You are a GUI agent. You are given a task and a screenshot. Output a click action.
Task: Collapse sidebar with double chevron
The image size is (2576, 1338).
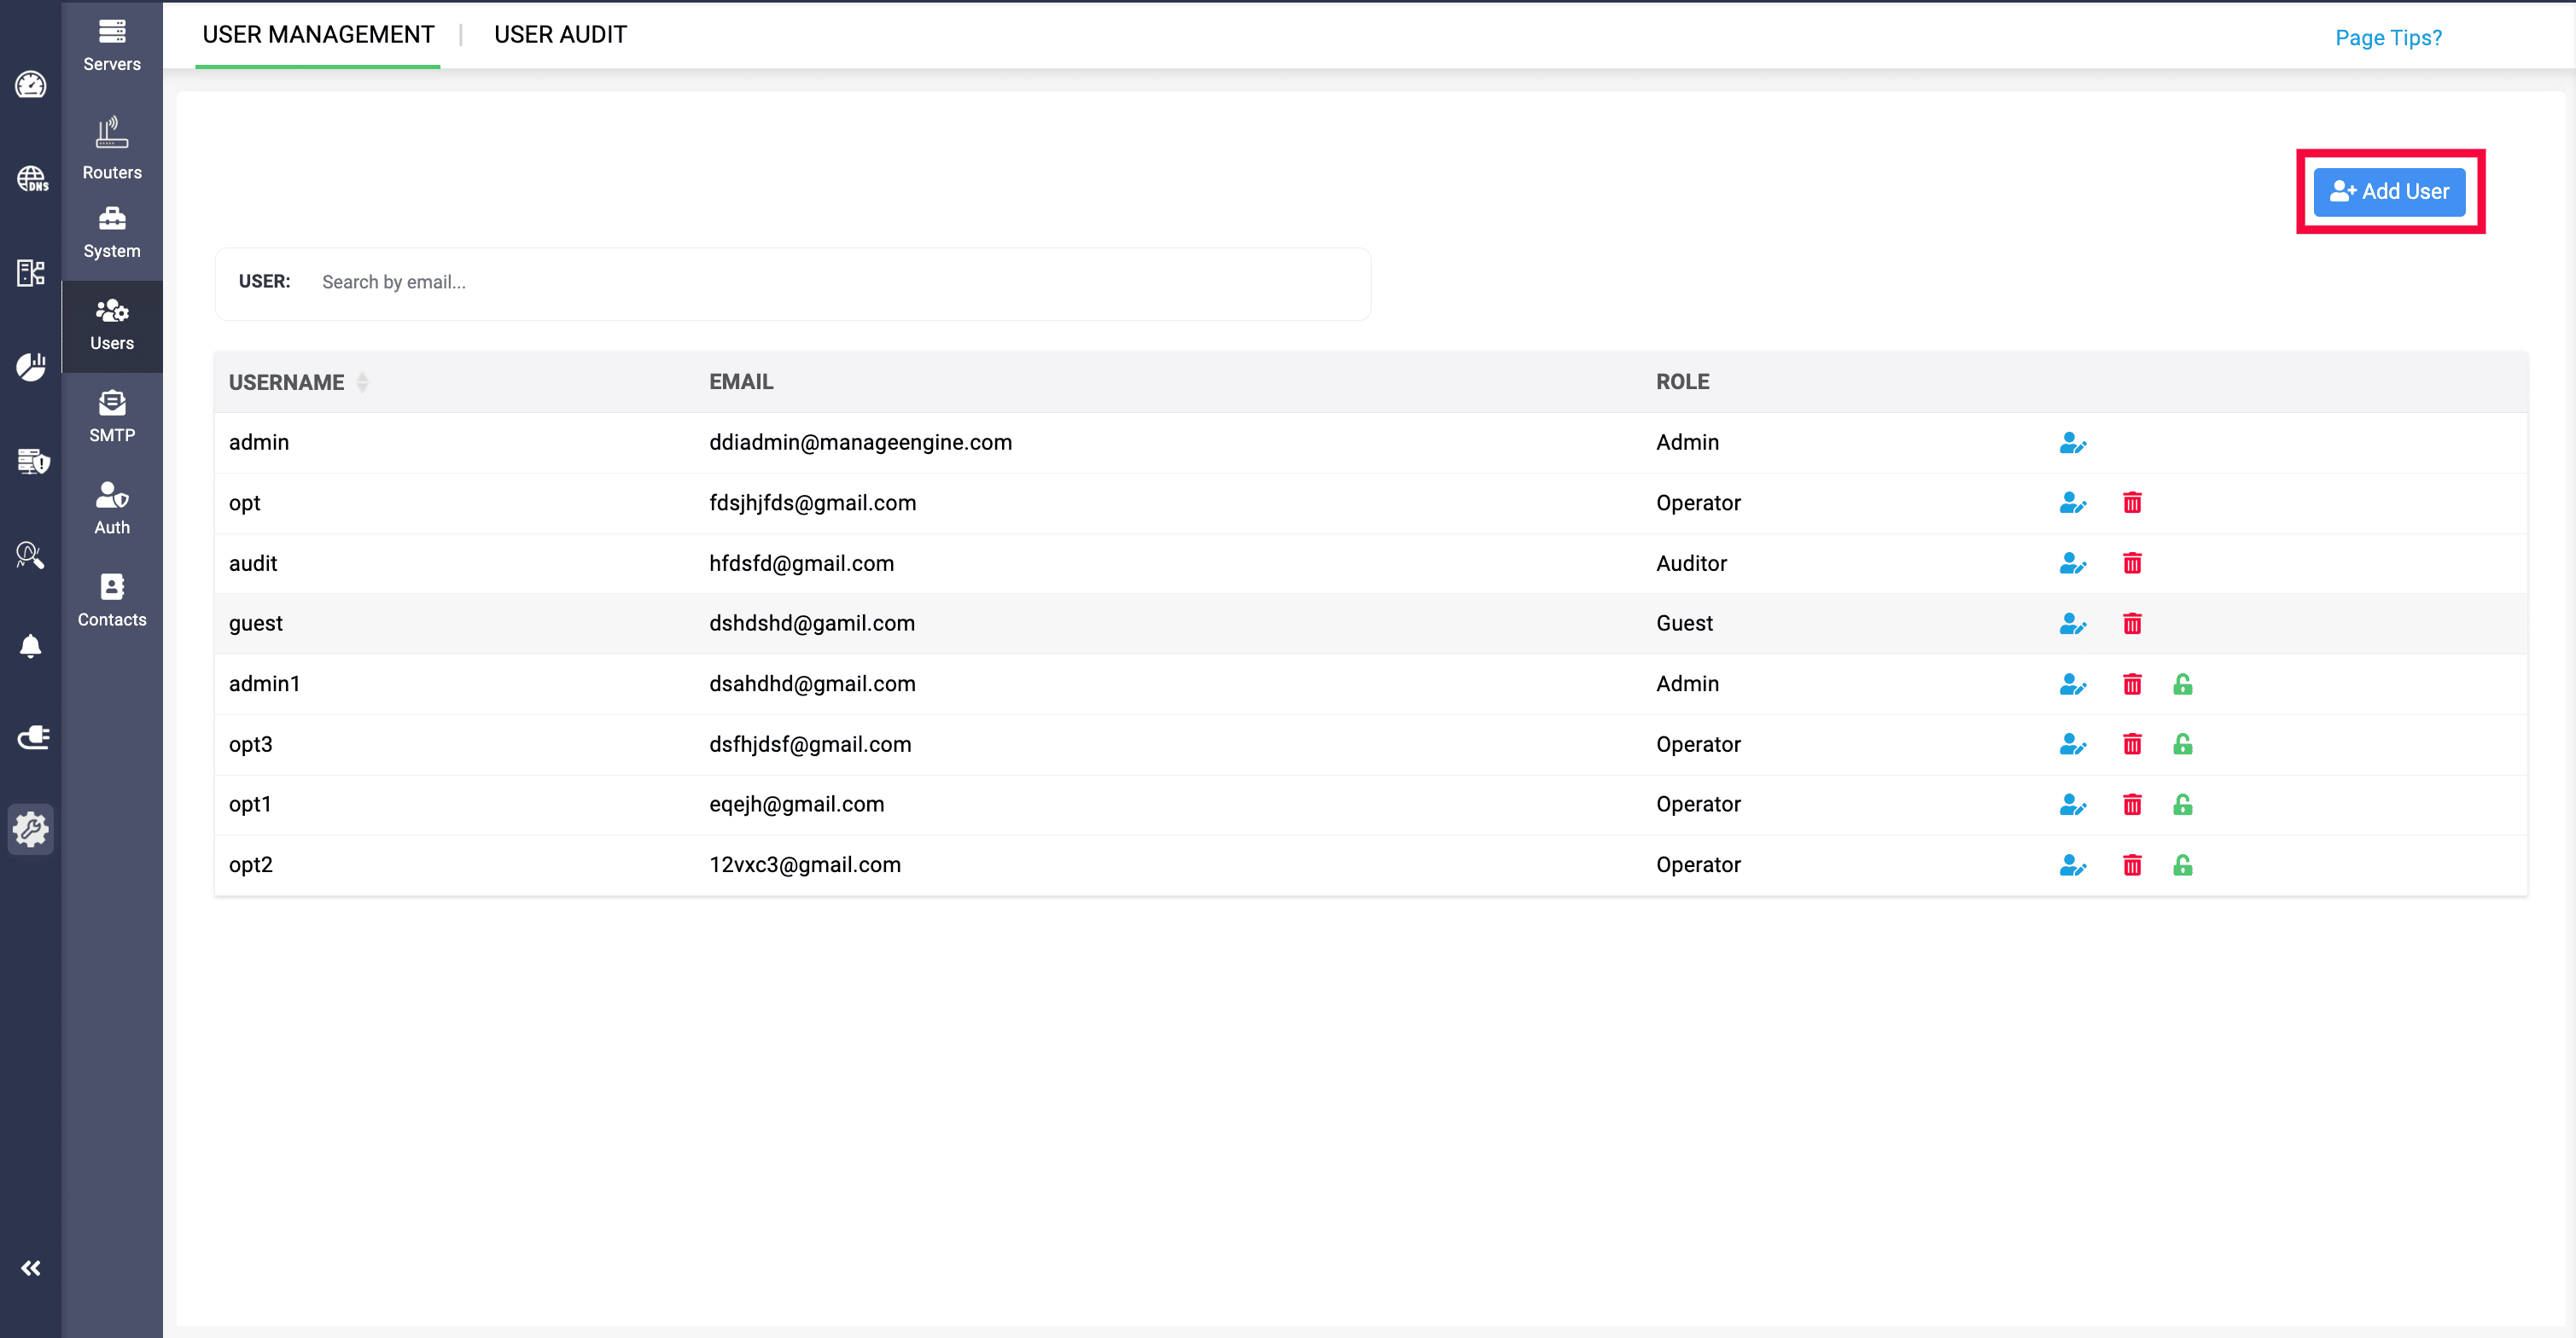31,1268
